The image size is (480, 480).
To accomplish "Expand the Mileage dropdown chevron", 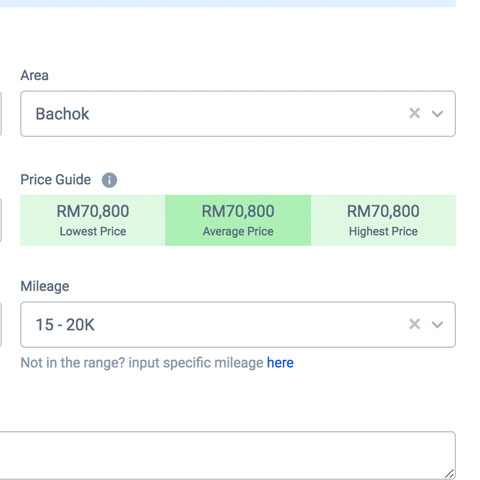I will click(x=437, y=324).
